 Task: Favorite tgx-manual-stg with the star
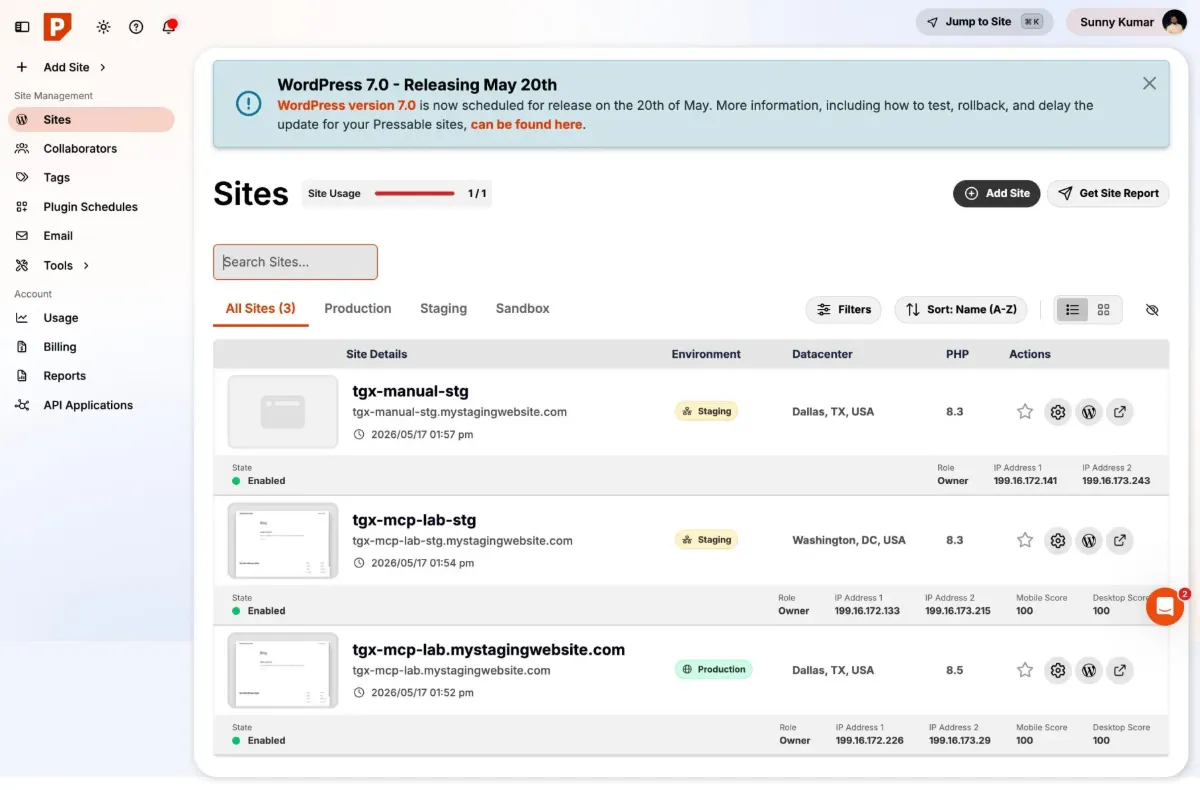click(1025, 411)
